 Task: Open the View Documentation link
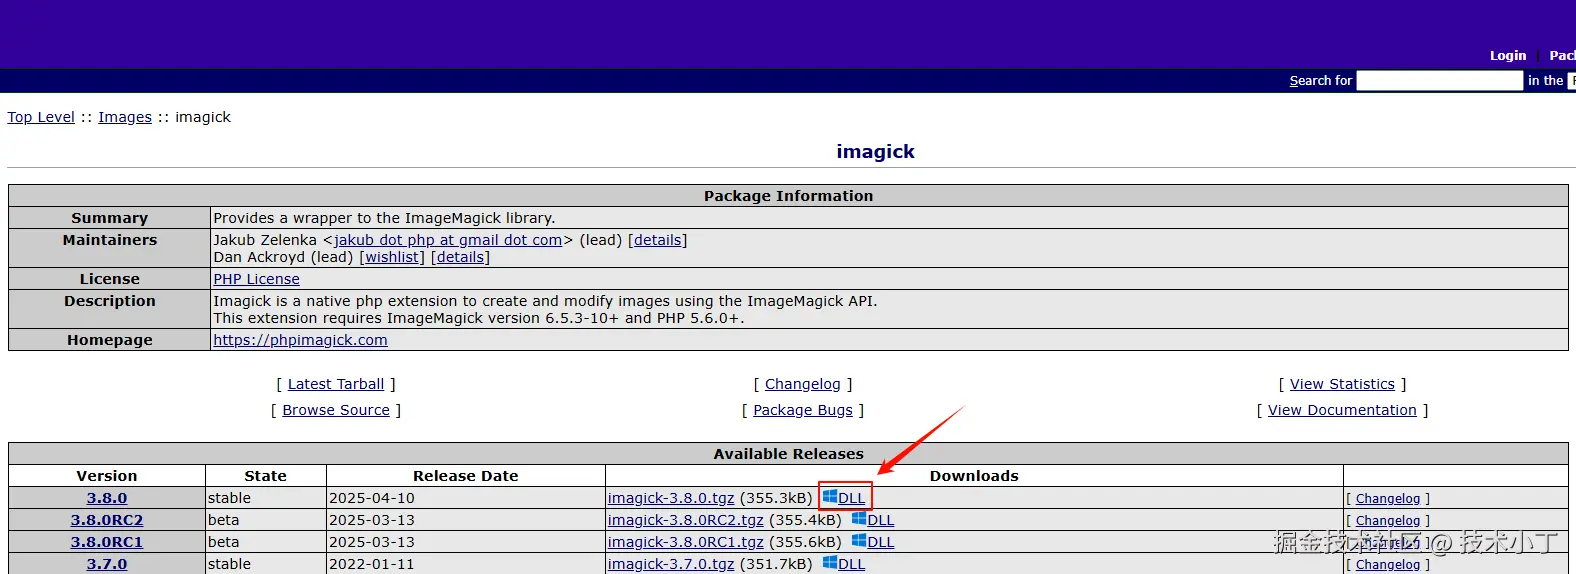click(1342, 410)
